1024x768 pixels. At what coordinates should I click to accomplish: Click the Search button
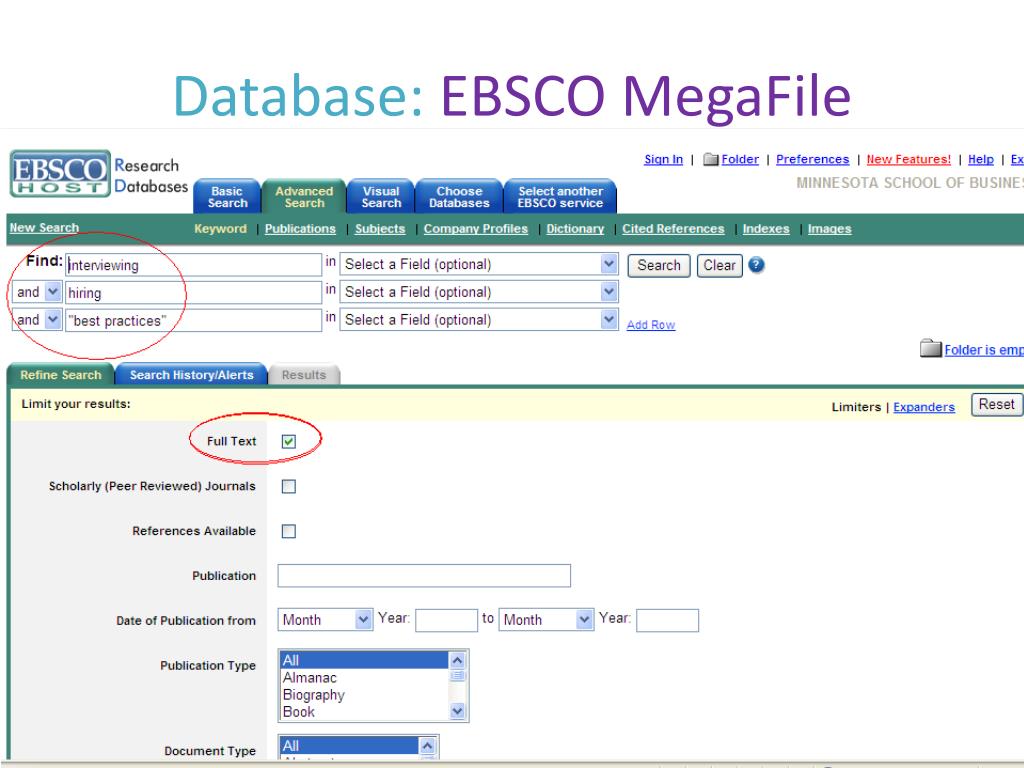(x=659, y=266)
